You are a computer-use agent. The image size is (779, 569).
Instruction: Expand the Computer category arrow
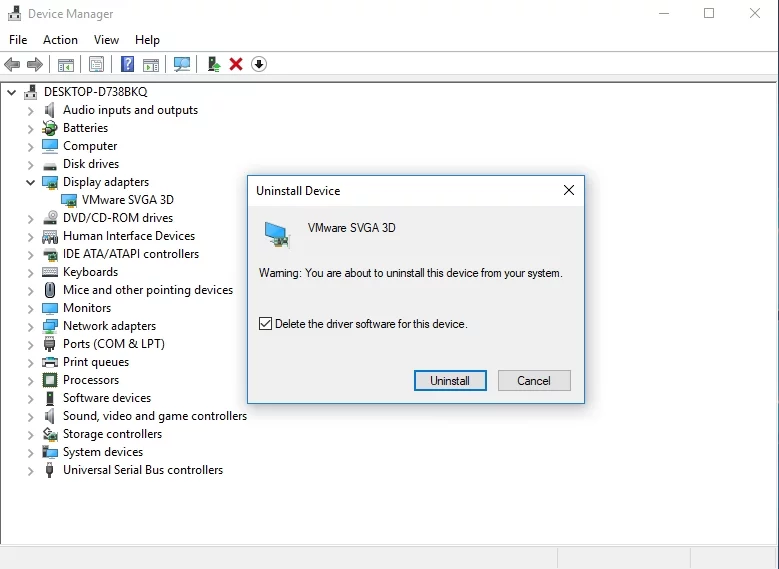(x=30, y=147)
